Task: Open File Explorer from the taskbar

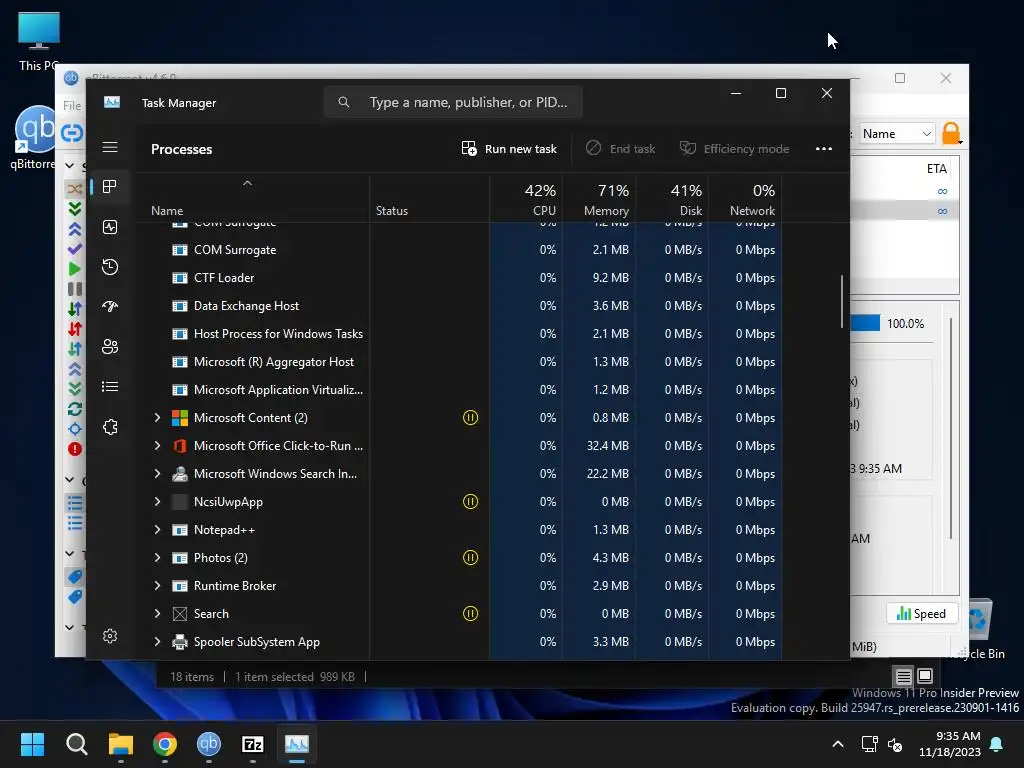Action: click(x=121, y=744)
